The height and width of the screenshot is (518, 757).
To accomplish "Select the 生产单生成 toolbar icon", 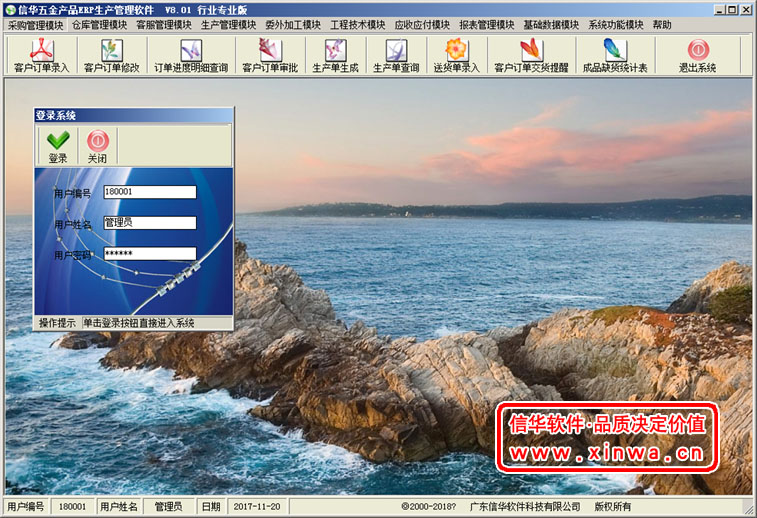I will coord(336,54).
